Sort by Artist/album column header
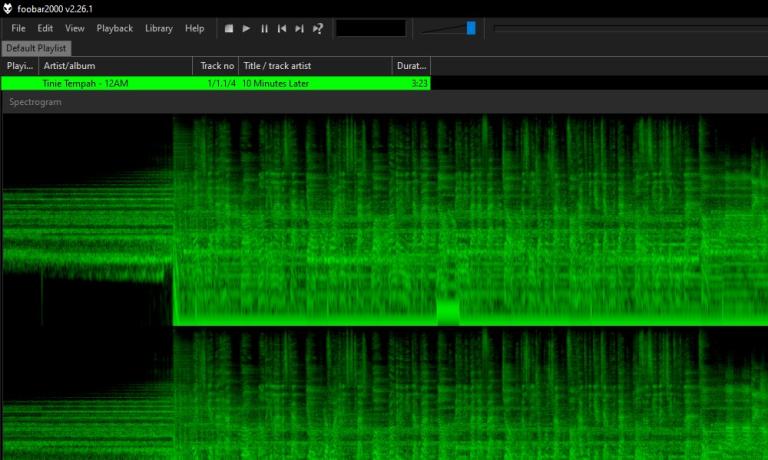The width and height of the screenshot is (768, 460). click(116, 66)
